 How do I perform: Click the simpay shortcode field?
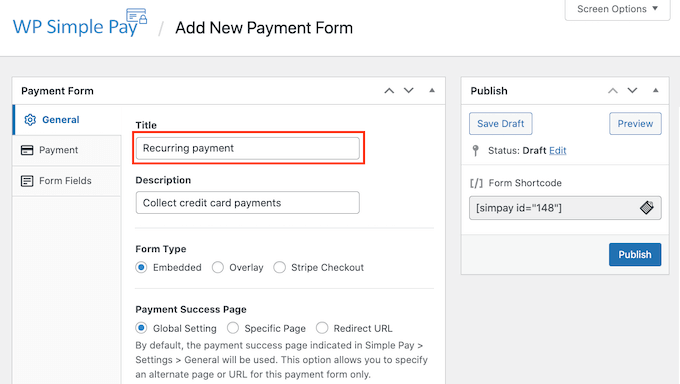[565, 208]
